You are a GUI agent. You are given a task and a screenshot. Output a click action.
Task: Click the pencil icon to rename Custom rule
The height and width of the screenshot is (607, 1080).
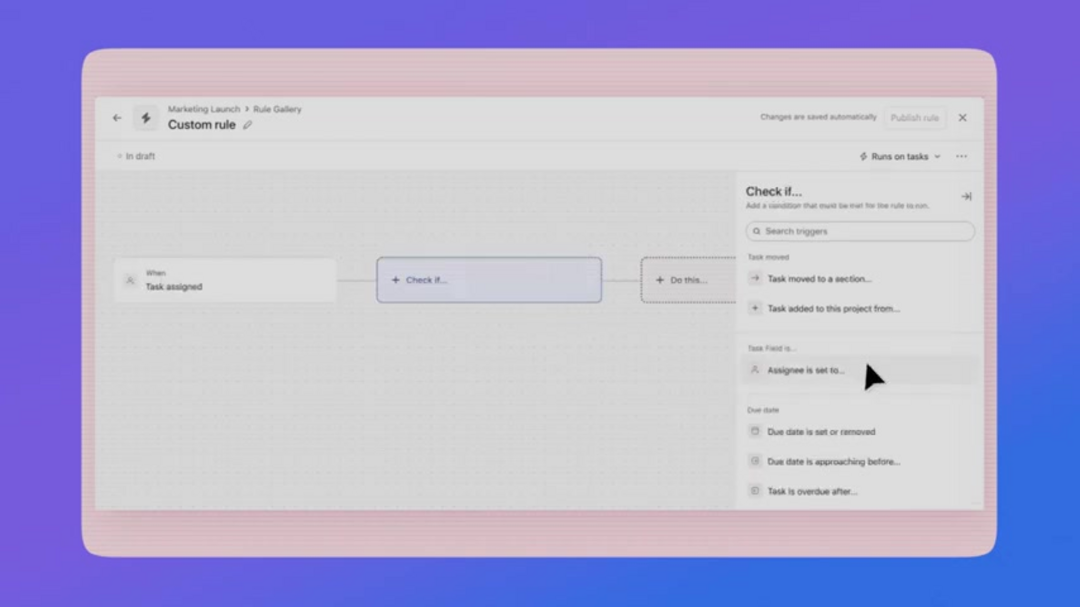click(x=248, y=125)
